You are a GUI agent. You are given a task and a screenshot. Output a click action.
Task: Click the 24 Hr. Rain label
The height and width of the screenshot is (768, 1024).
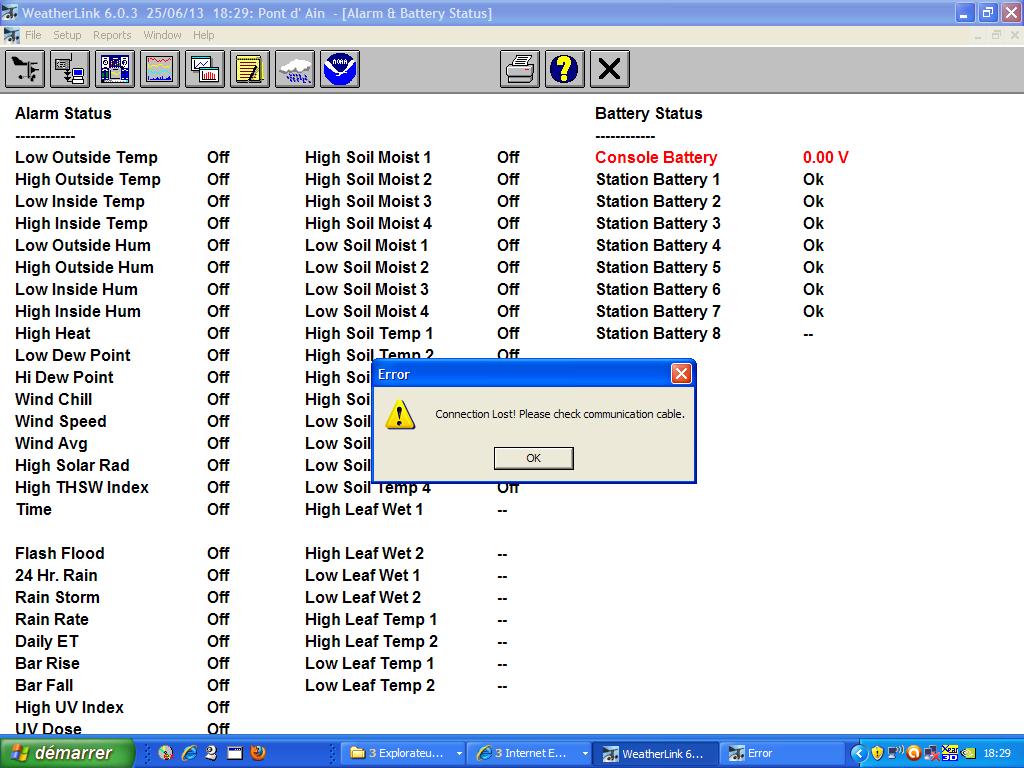tap(56, 576)
